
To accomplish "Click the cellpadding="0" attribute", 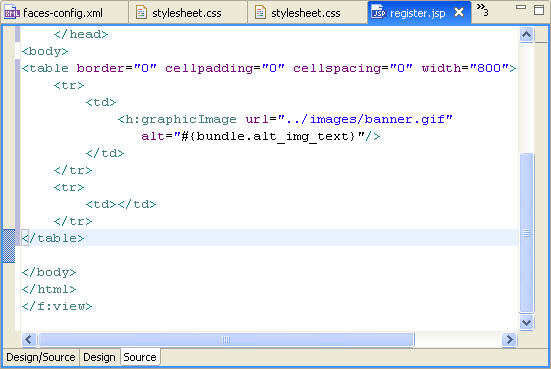I will [x=225, y=68].
